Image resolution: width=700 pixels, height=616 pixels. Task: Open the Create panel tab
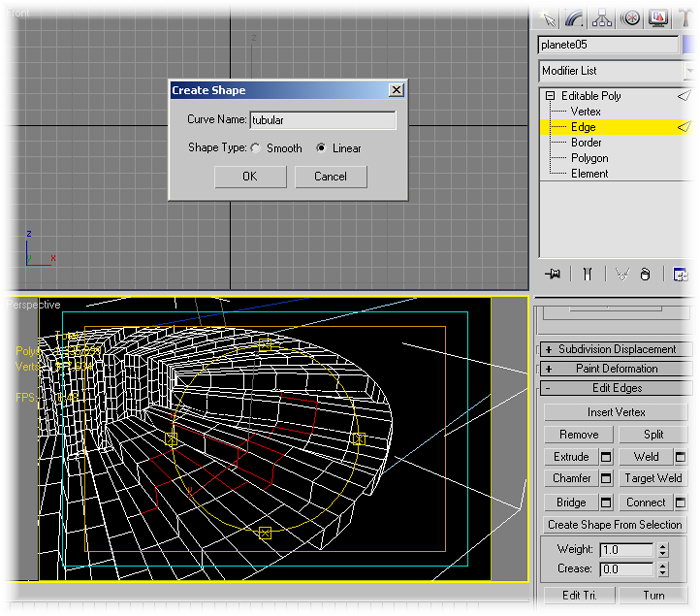549,17
